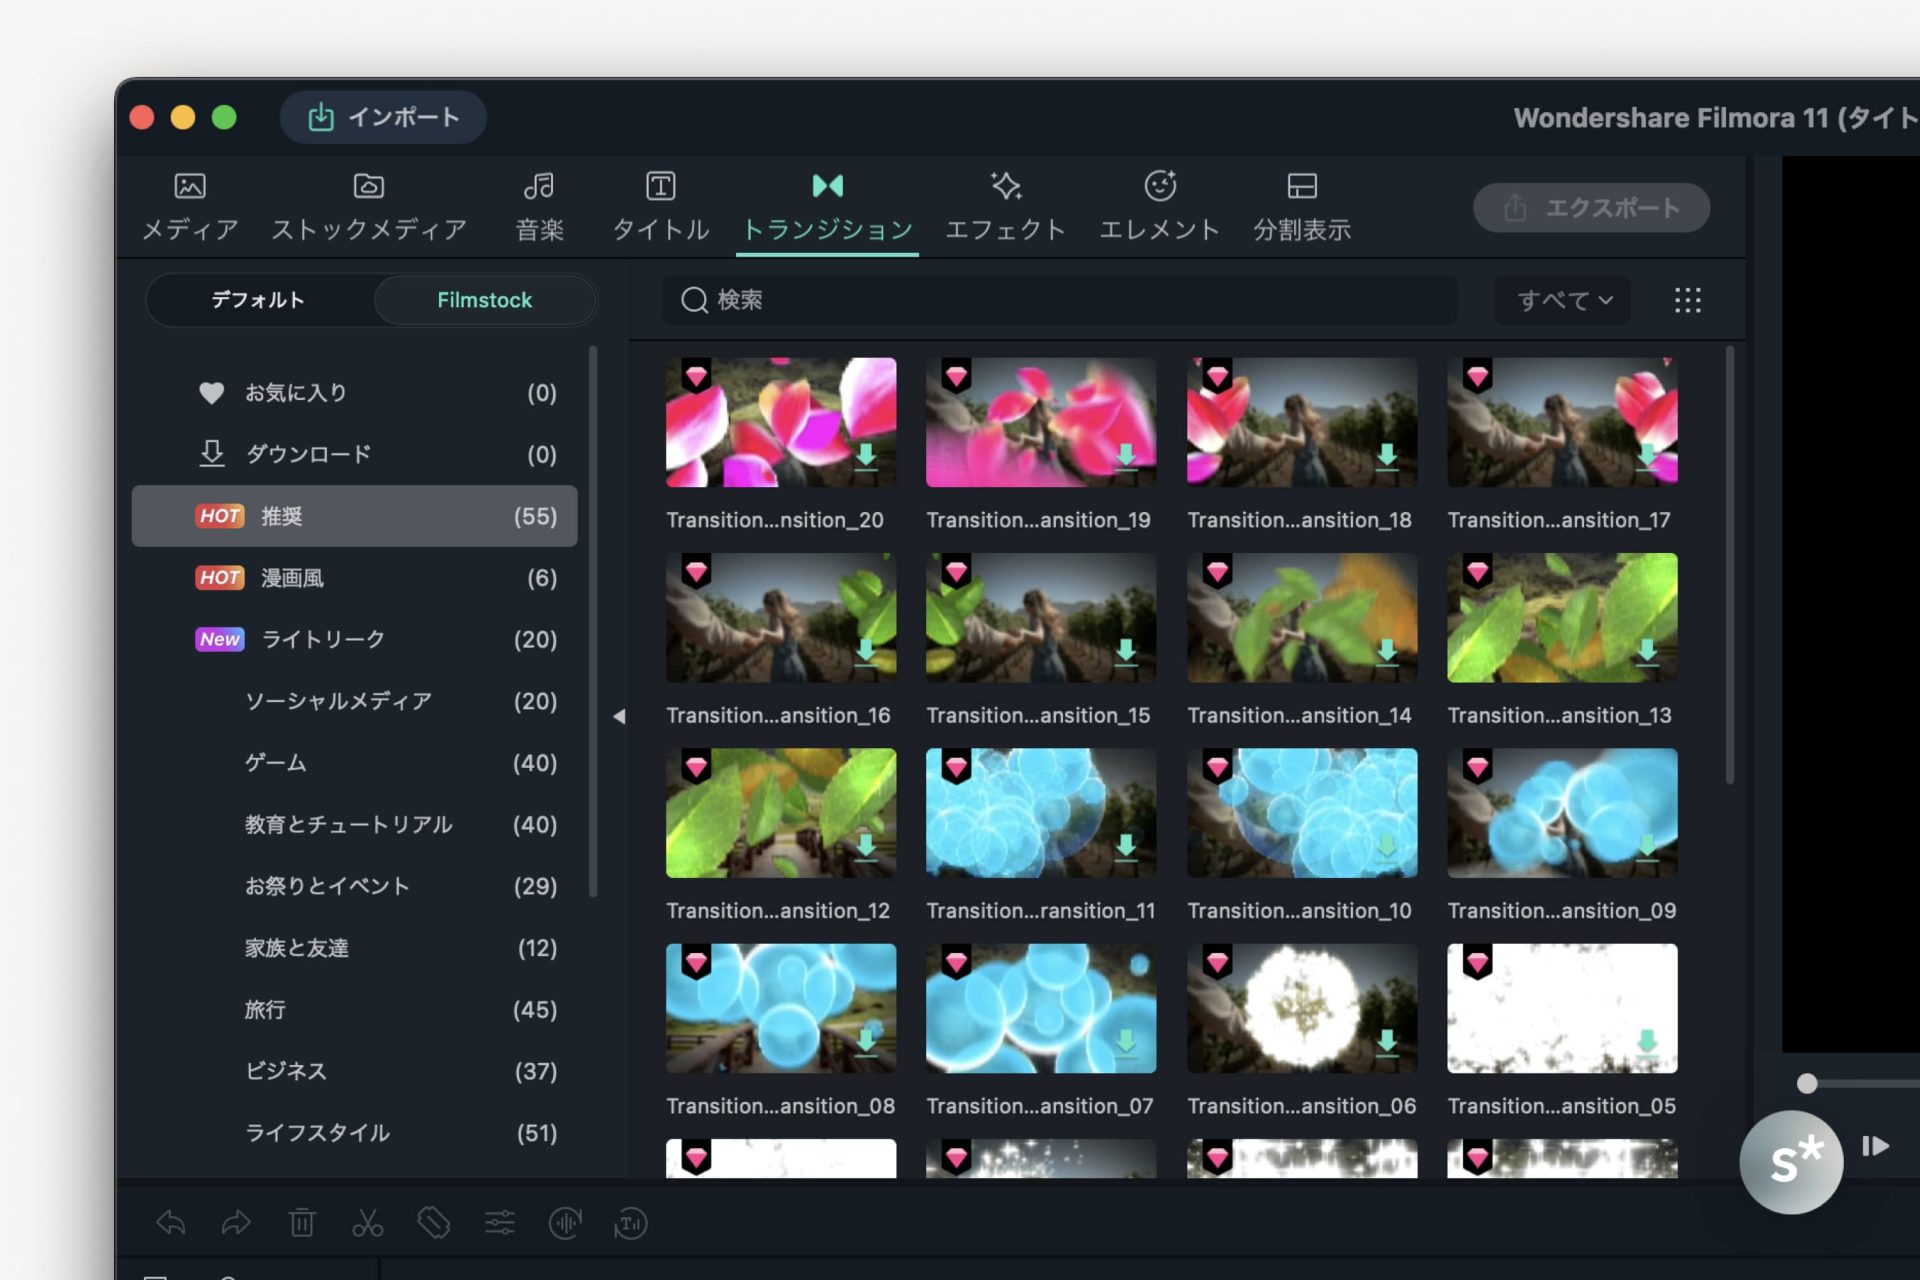Click the audio denoise circle icon
This screenshot has width=1920, height=1280.
[565, 1223]
